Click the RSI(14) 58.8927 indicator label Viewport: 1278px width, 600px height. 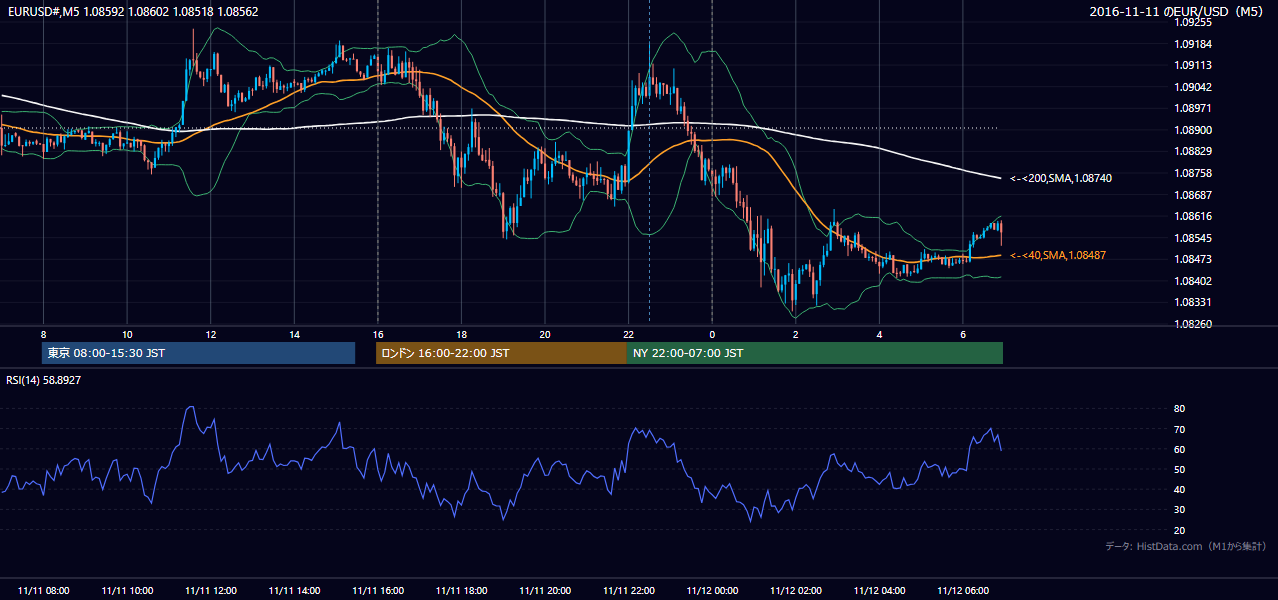pyautogui.click(x=44, y=380)
